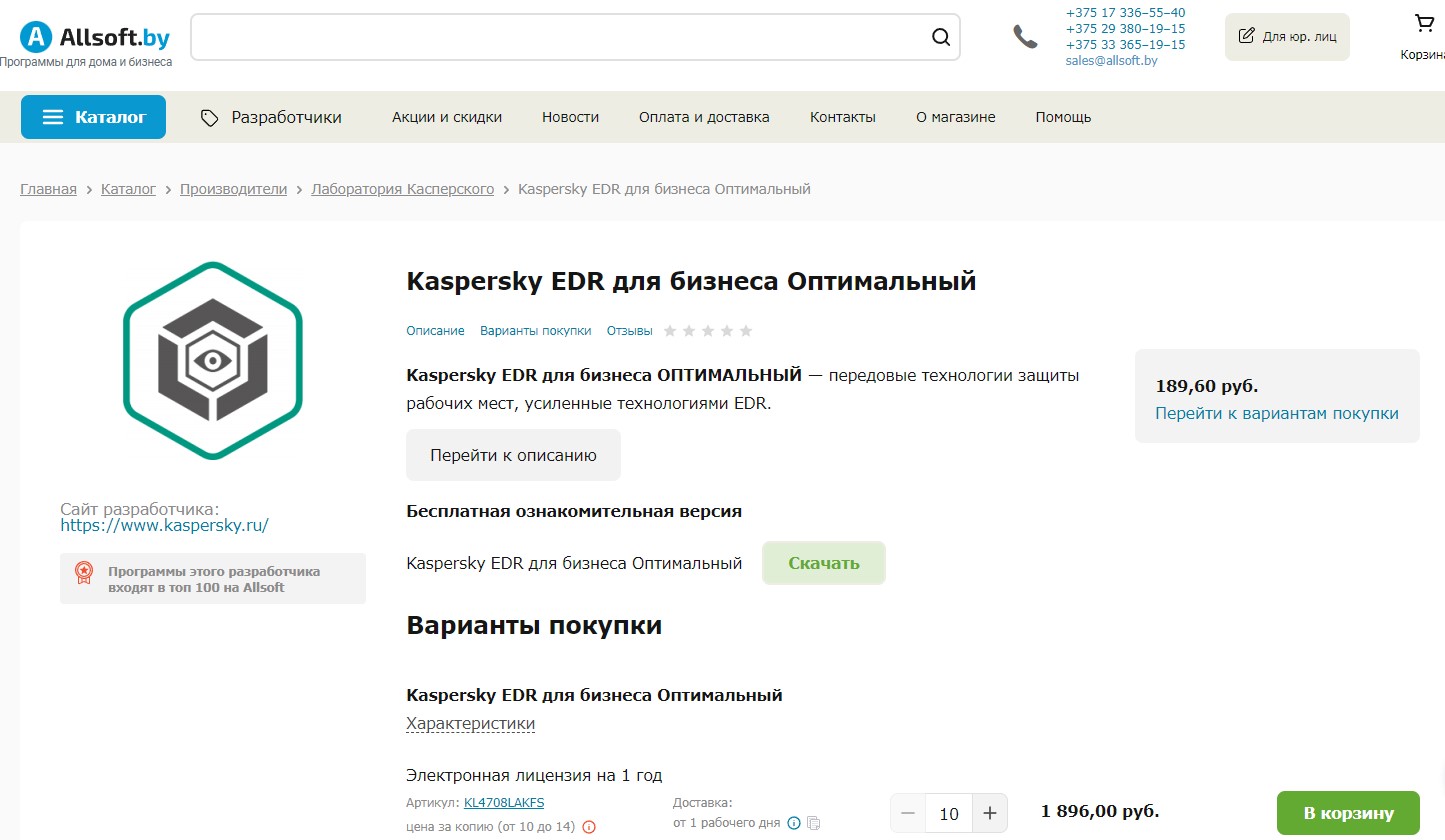Click Электронная лицензия на 1 год text
Screen dimensions: 1445x840
534,775
